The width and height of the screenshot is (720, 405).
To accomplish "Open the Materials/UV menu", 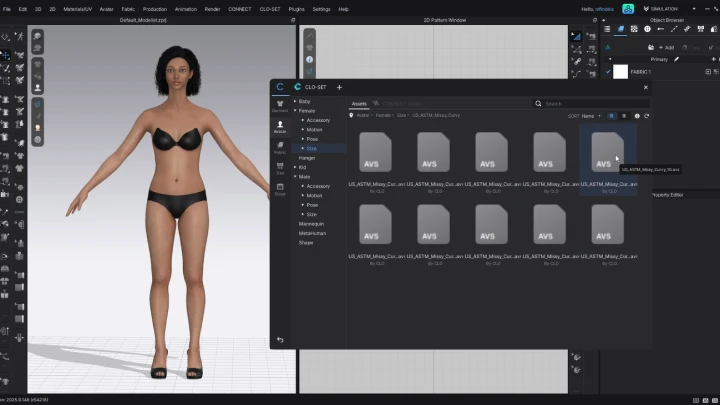I will click(78, 9).
